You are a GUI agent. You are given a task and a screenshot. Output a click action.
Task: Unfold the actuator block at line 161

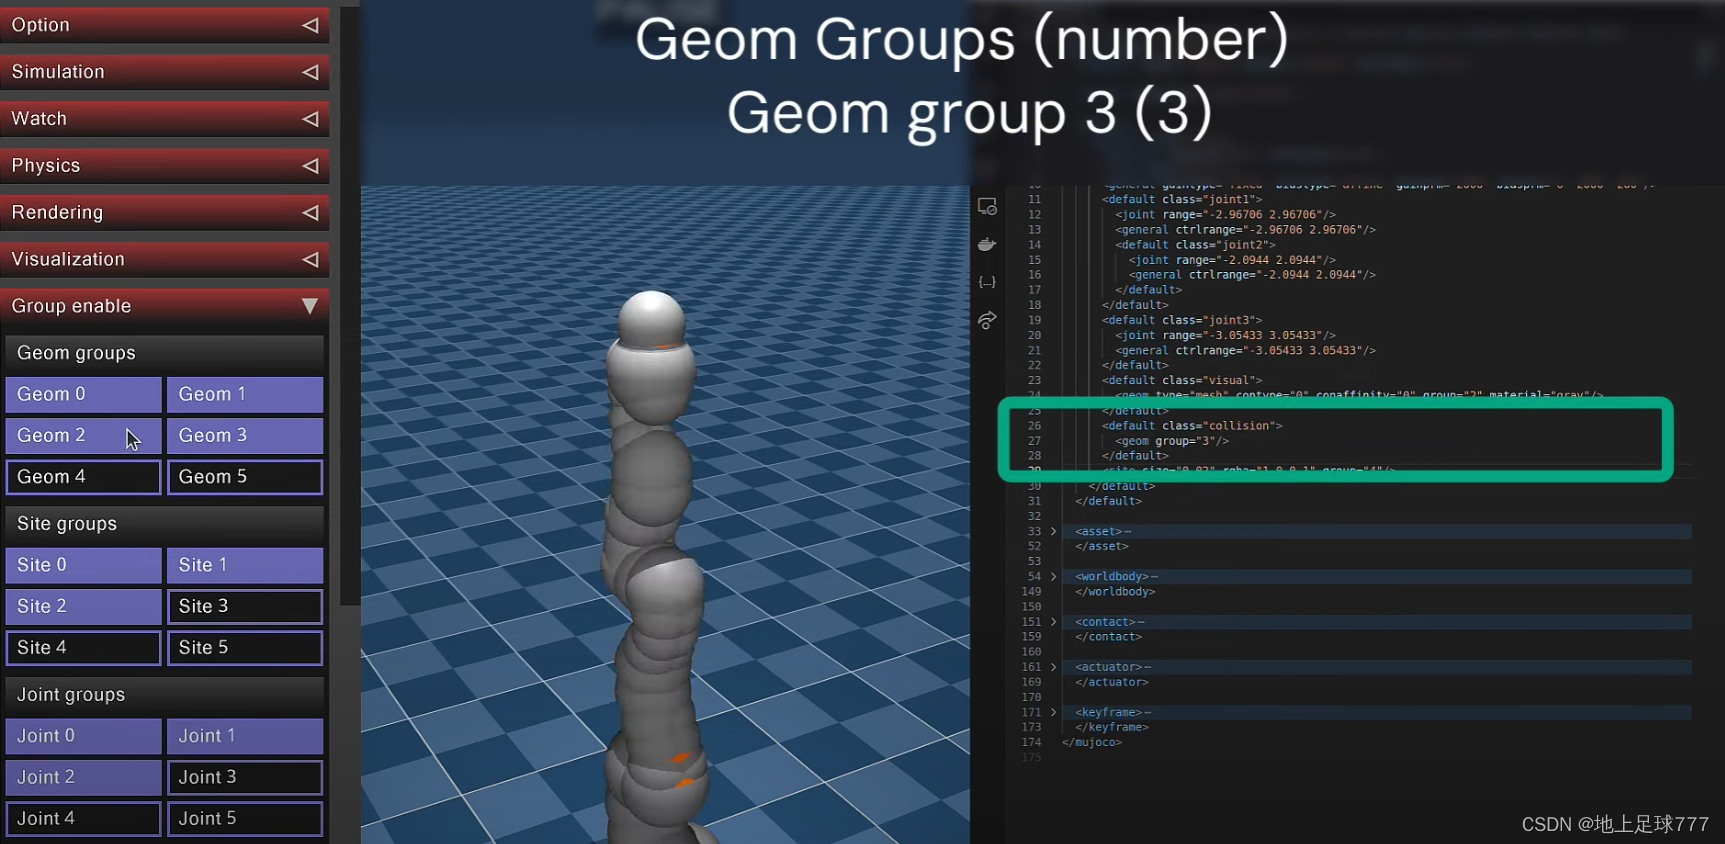pyautogui.click(x=1053, y=667)
